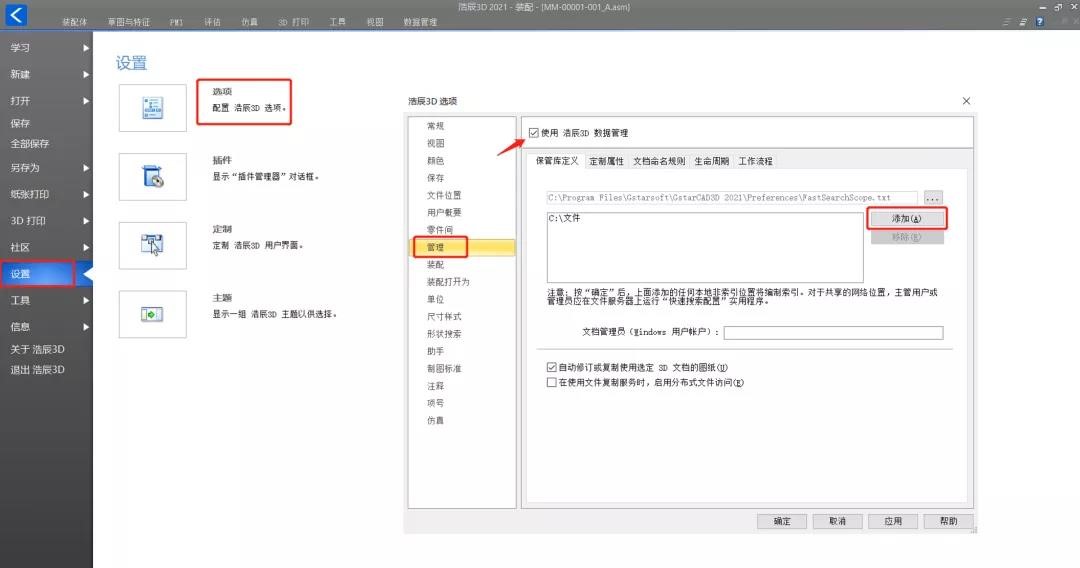Switch to the 工作流程 dialog tab

(756, 161)
